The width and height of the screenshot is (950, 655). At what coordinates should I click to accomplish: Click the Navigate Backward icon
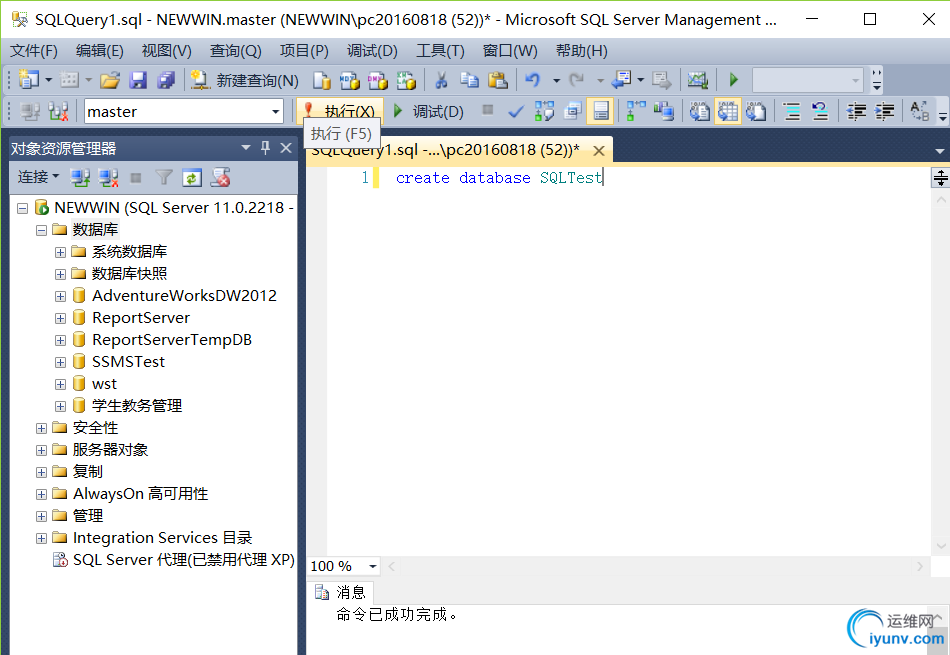pyautogui.click(x=622, y=79)
